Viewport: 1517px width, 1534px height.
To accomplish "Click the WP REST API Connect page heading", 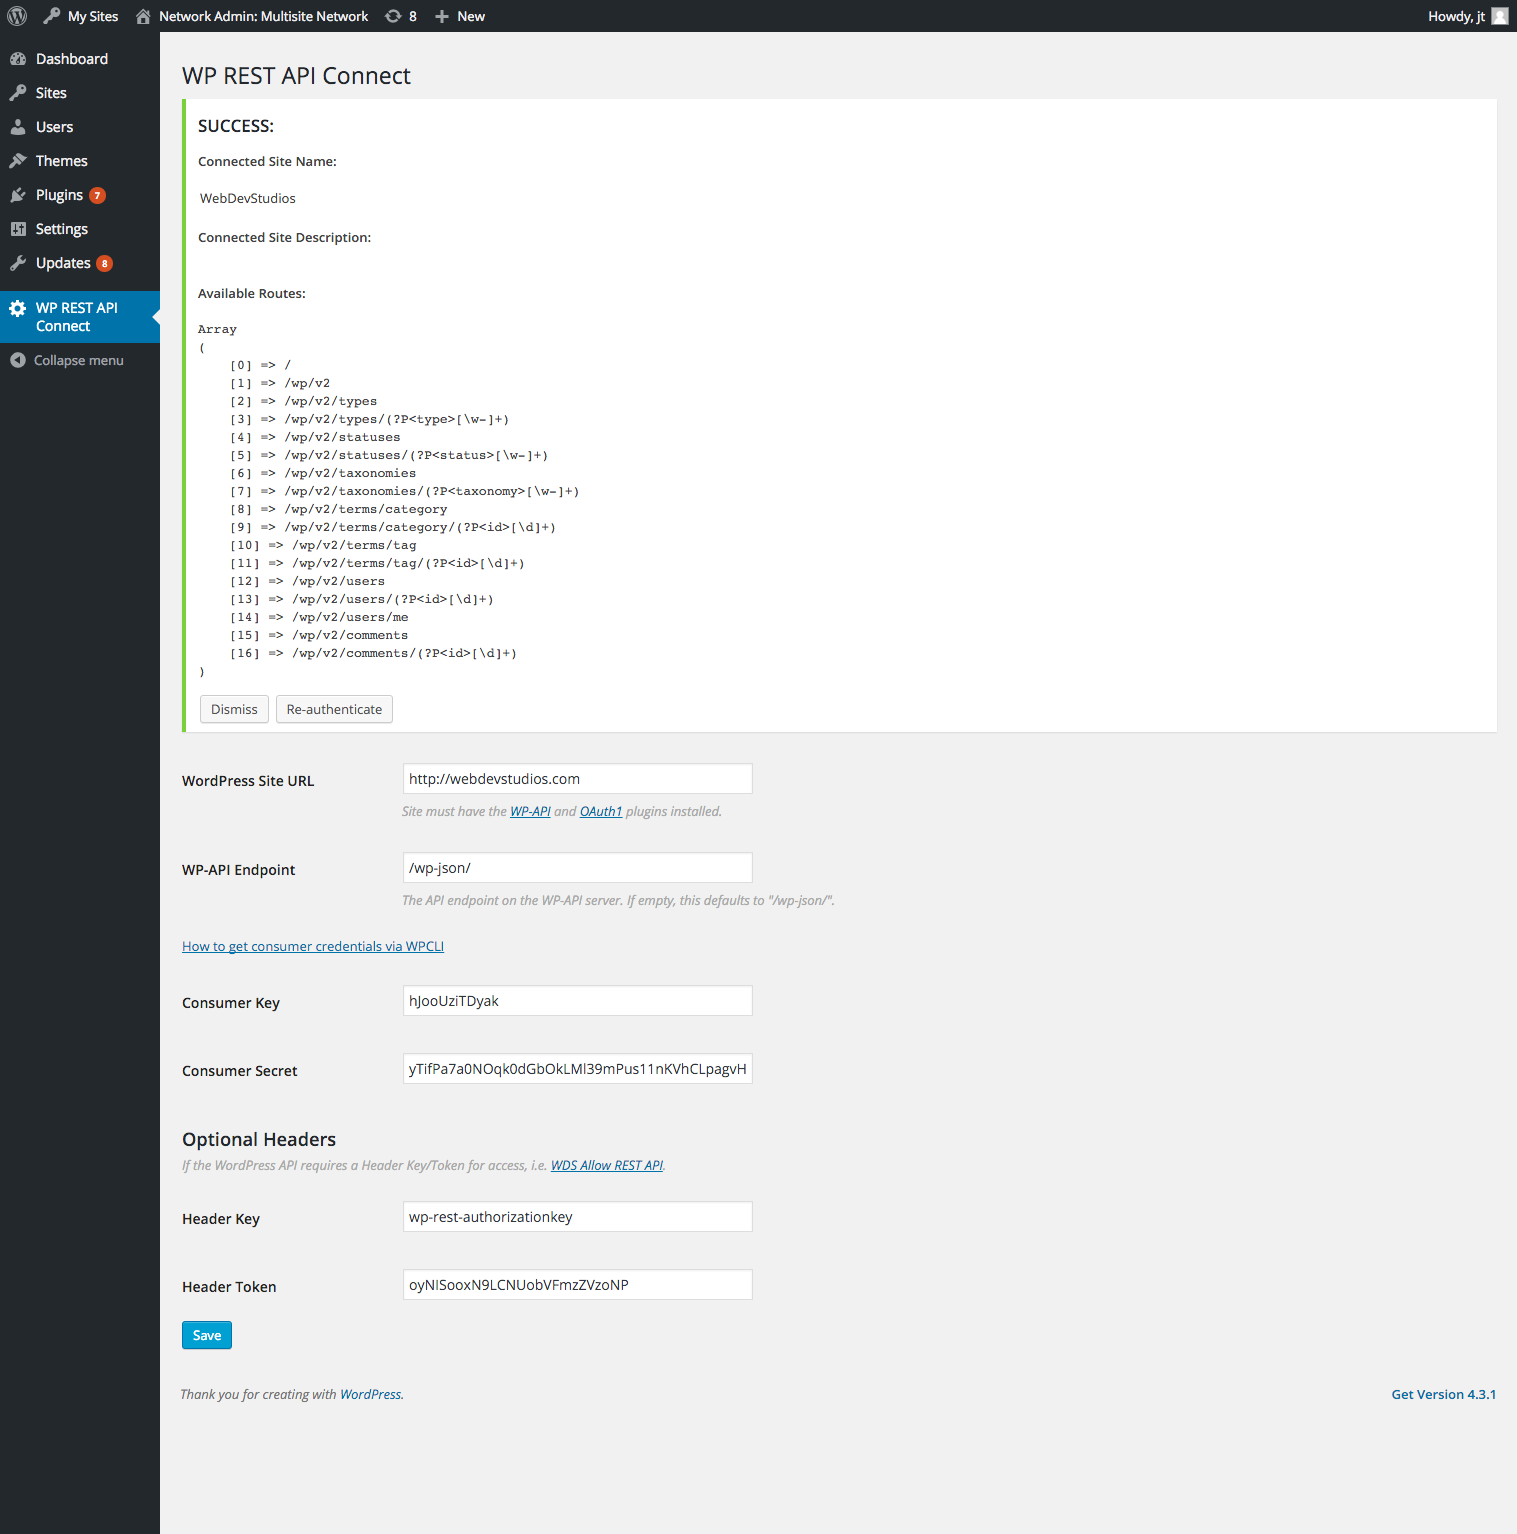I will click(x=296, y=76).
